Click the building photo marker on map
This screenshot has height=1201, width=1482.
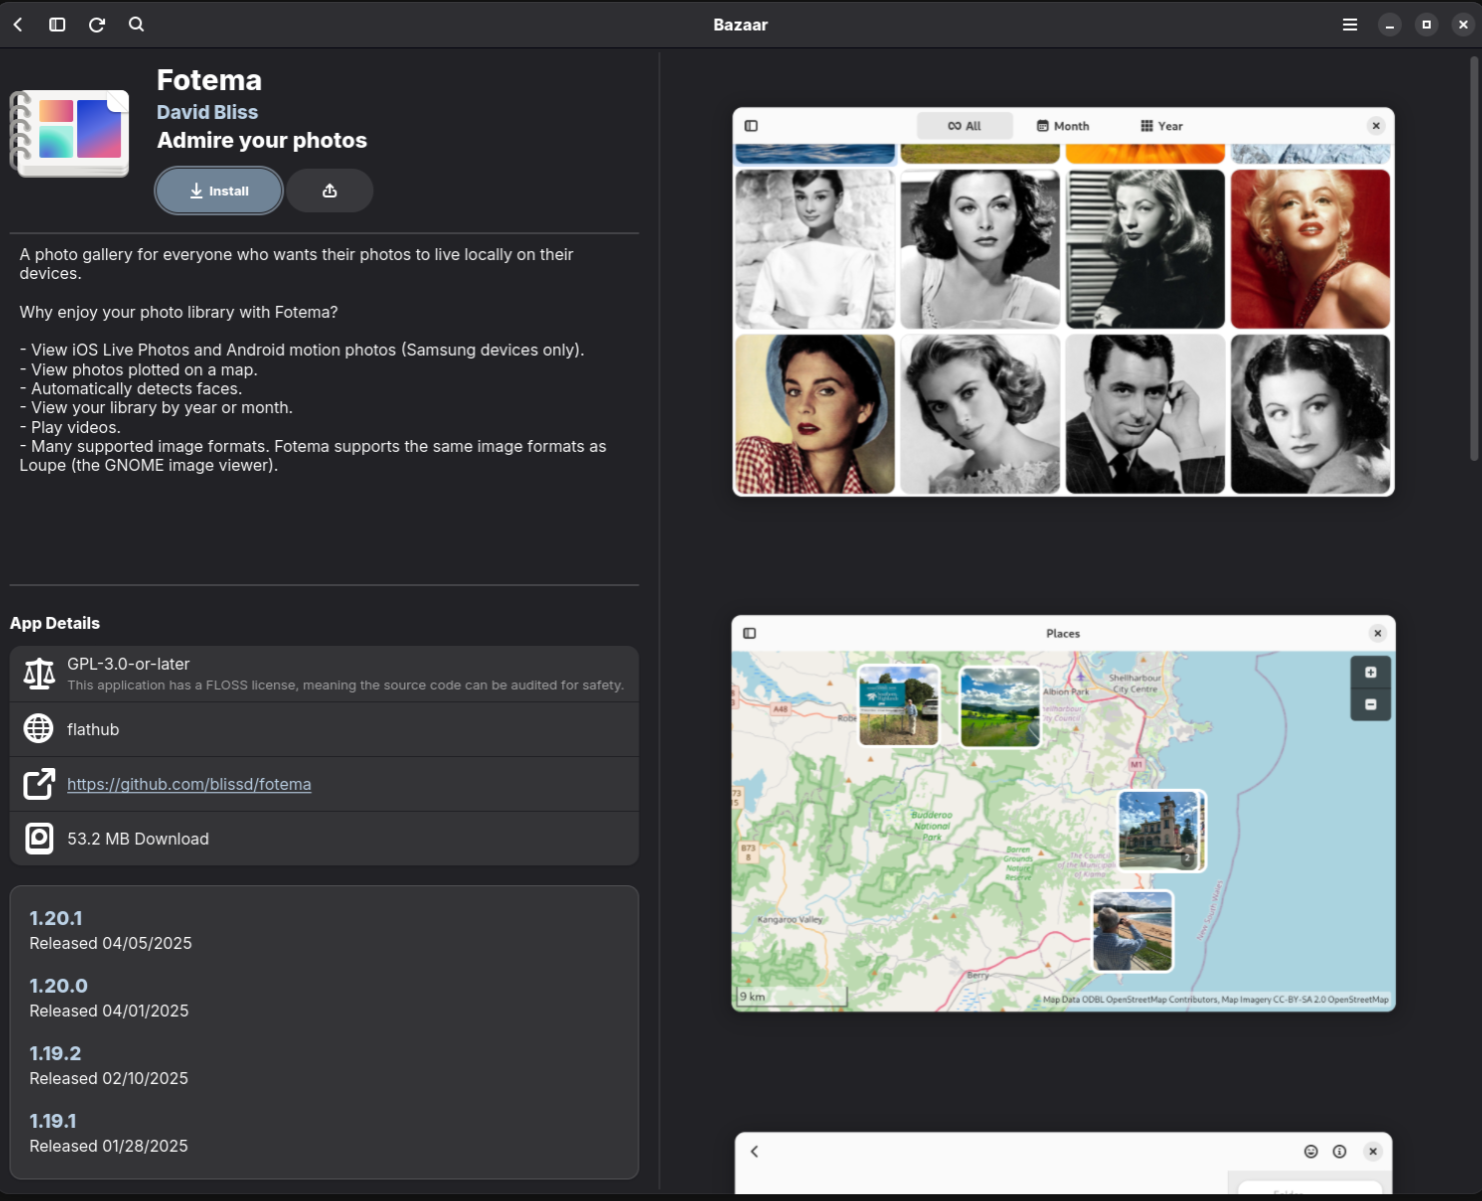pos(1161,830)
